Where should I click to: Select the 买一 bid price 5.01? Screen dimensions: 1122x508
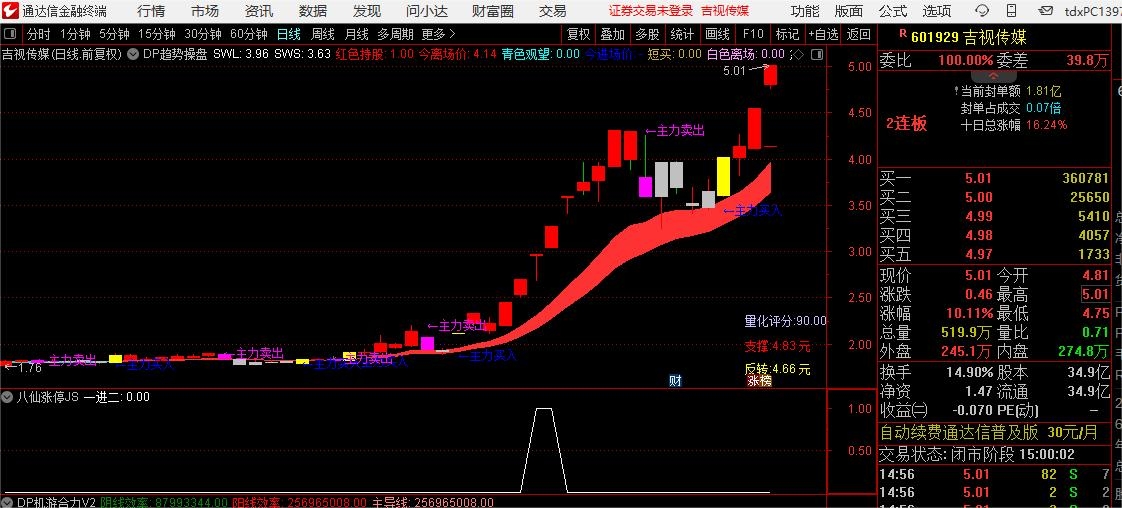click(979, 178)
